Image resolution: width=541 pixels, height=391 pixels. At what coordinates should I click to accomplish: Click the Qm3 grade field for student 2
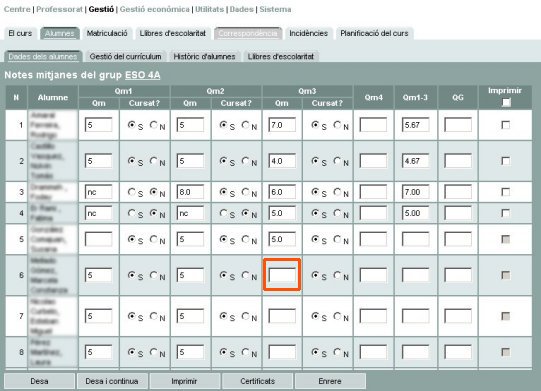[282, 161]
